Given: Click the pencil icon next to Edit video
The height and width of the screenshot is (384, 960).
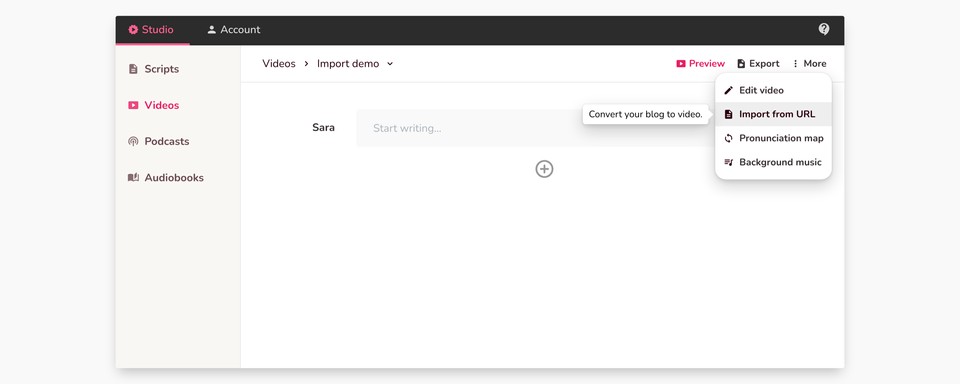Looking at the screenshot, I should point(728,90).
